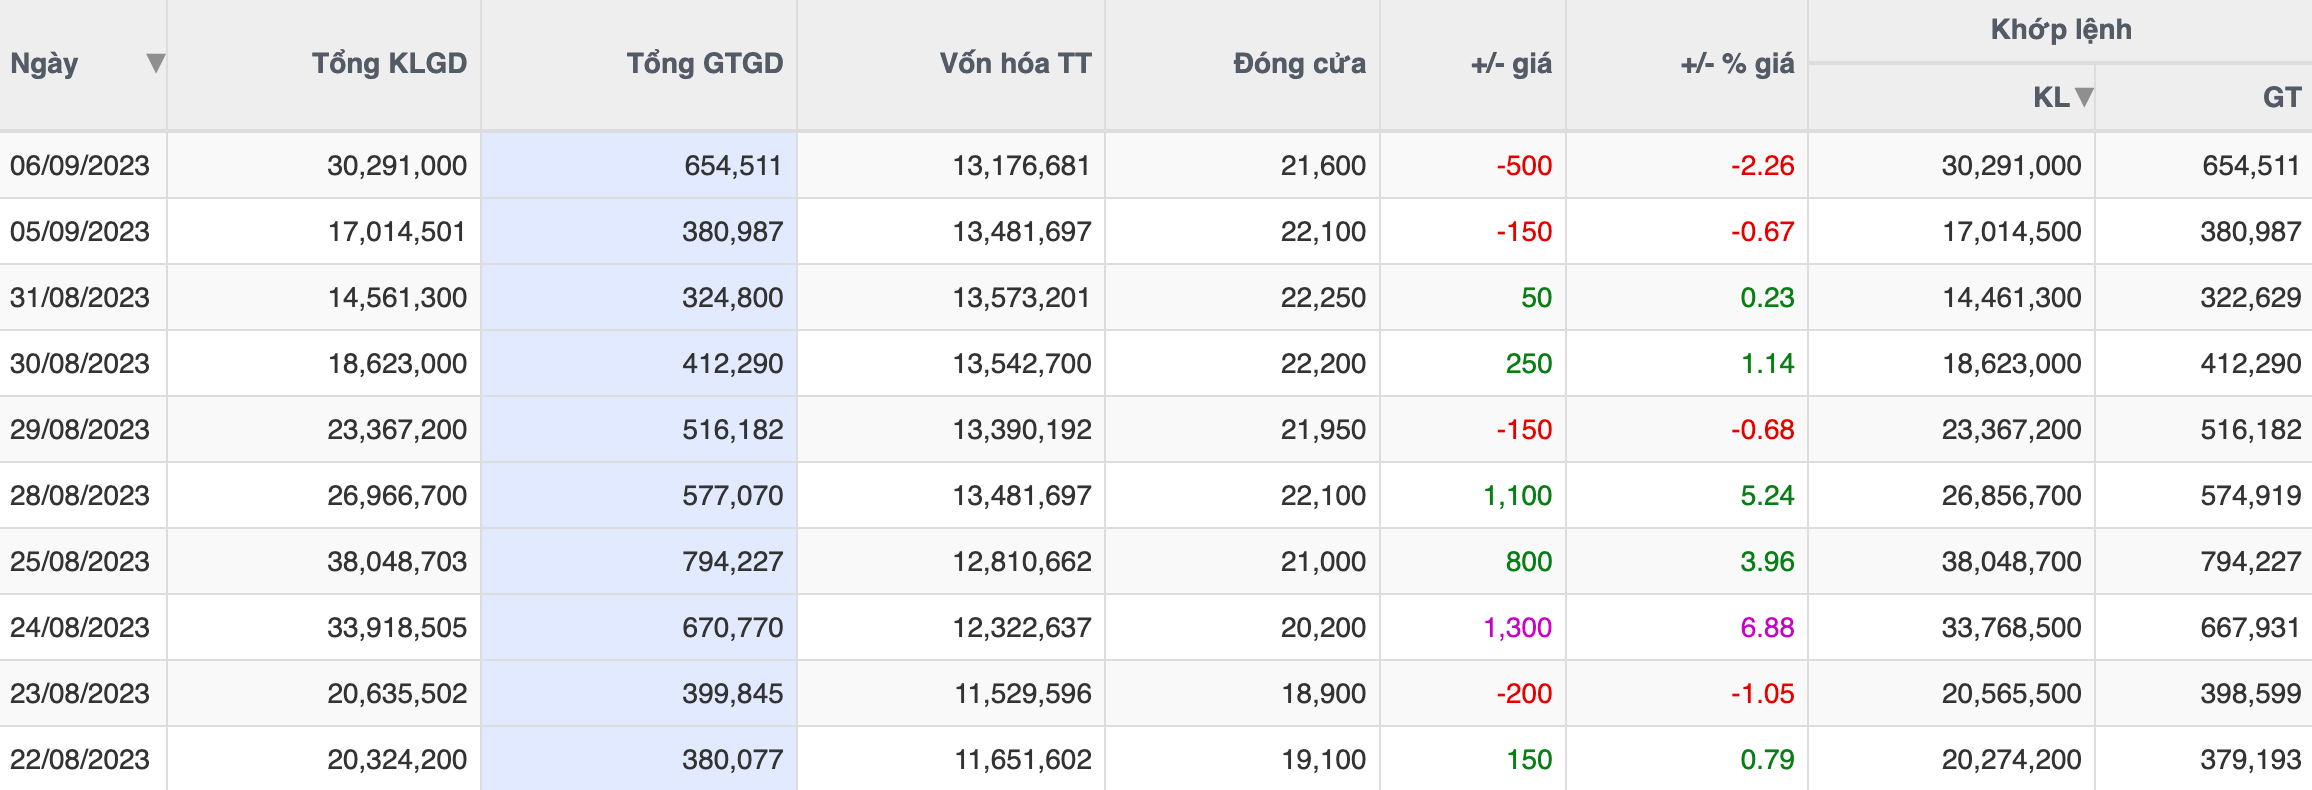Click closing price 20,200
2312x790 pixels.
click(x=1323, y=627)
